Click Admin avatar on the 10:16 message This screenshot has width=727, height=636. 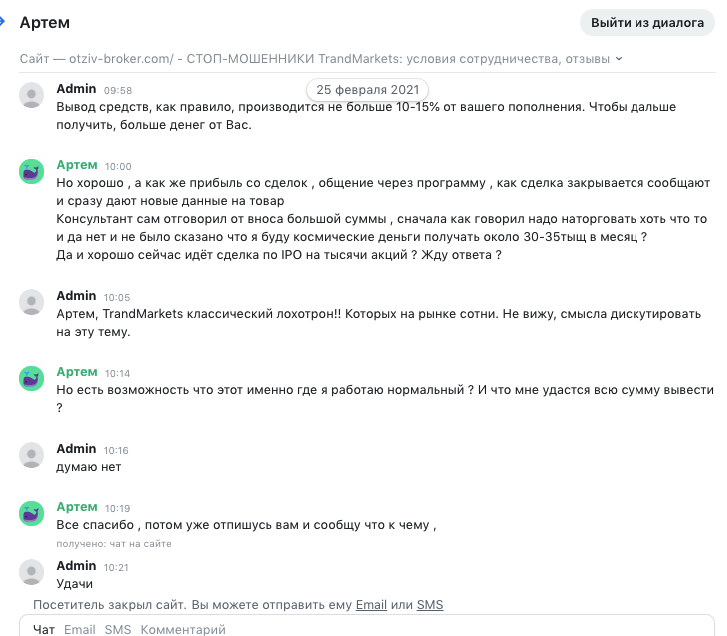click(32, 455)
